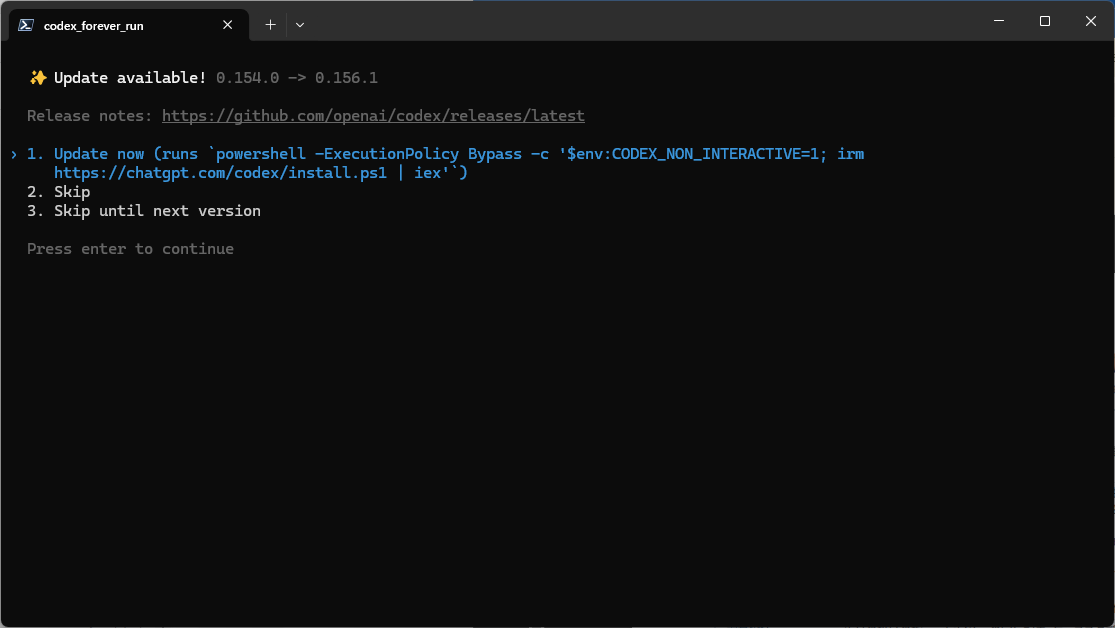Screen dimensions: 1115x628
Task: Click the version text 0.154.0 -> 0.156.1
Action: point(297,78)
